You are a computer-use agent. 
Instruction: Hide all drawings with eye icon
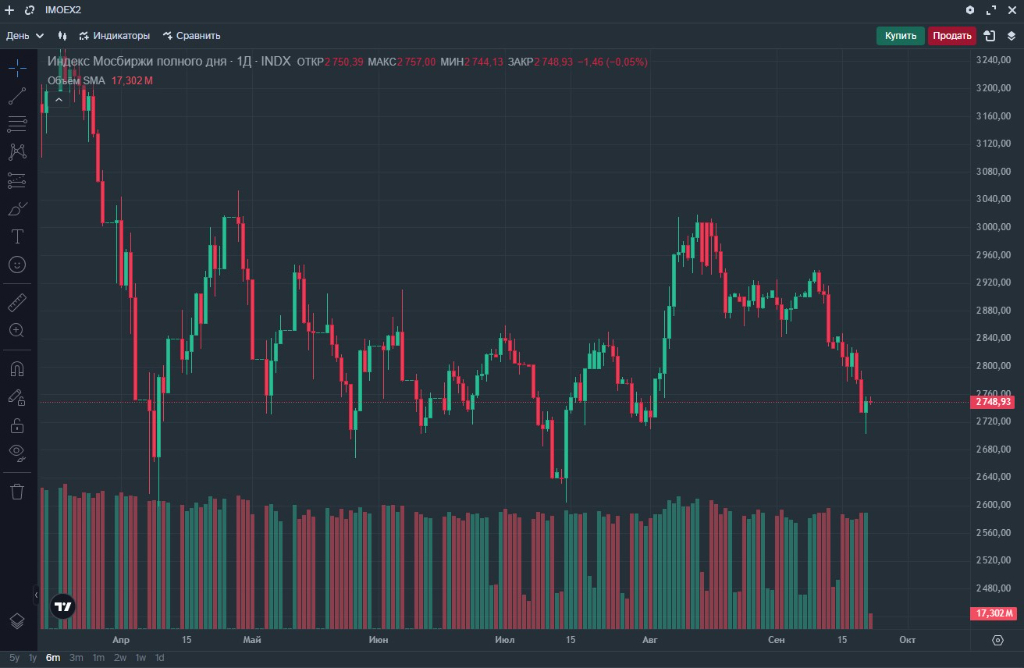[17, 452]
